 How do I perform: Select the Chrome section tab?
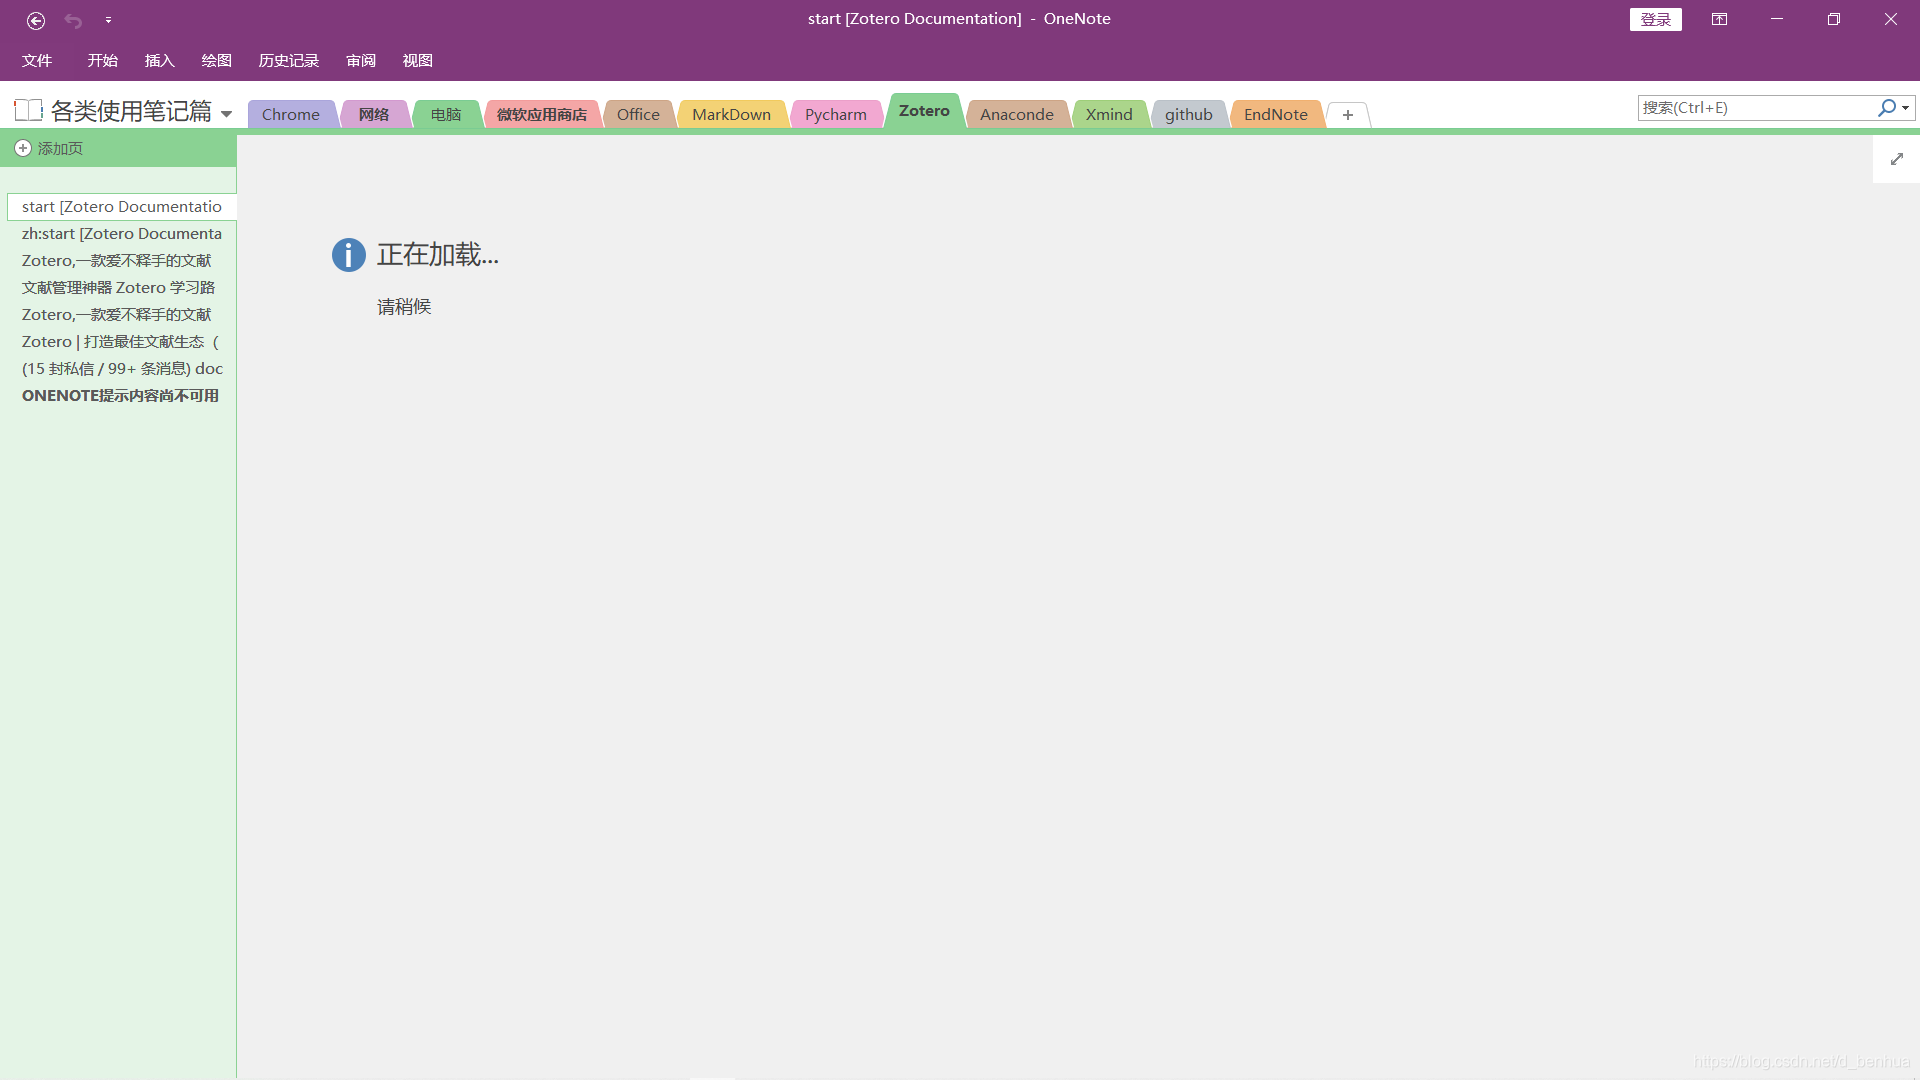coord(291,114)
